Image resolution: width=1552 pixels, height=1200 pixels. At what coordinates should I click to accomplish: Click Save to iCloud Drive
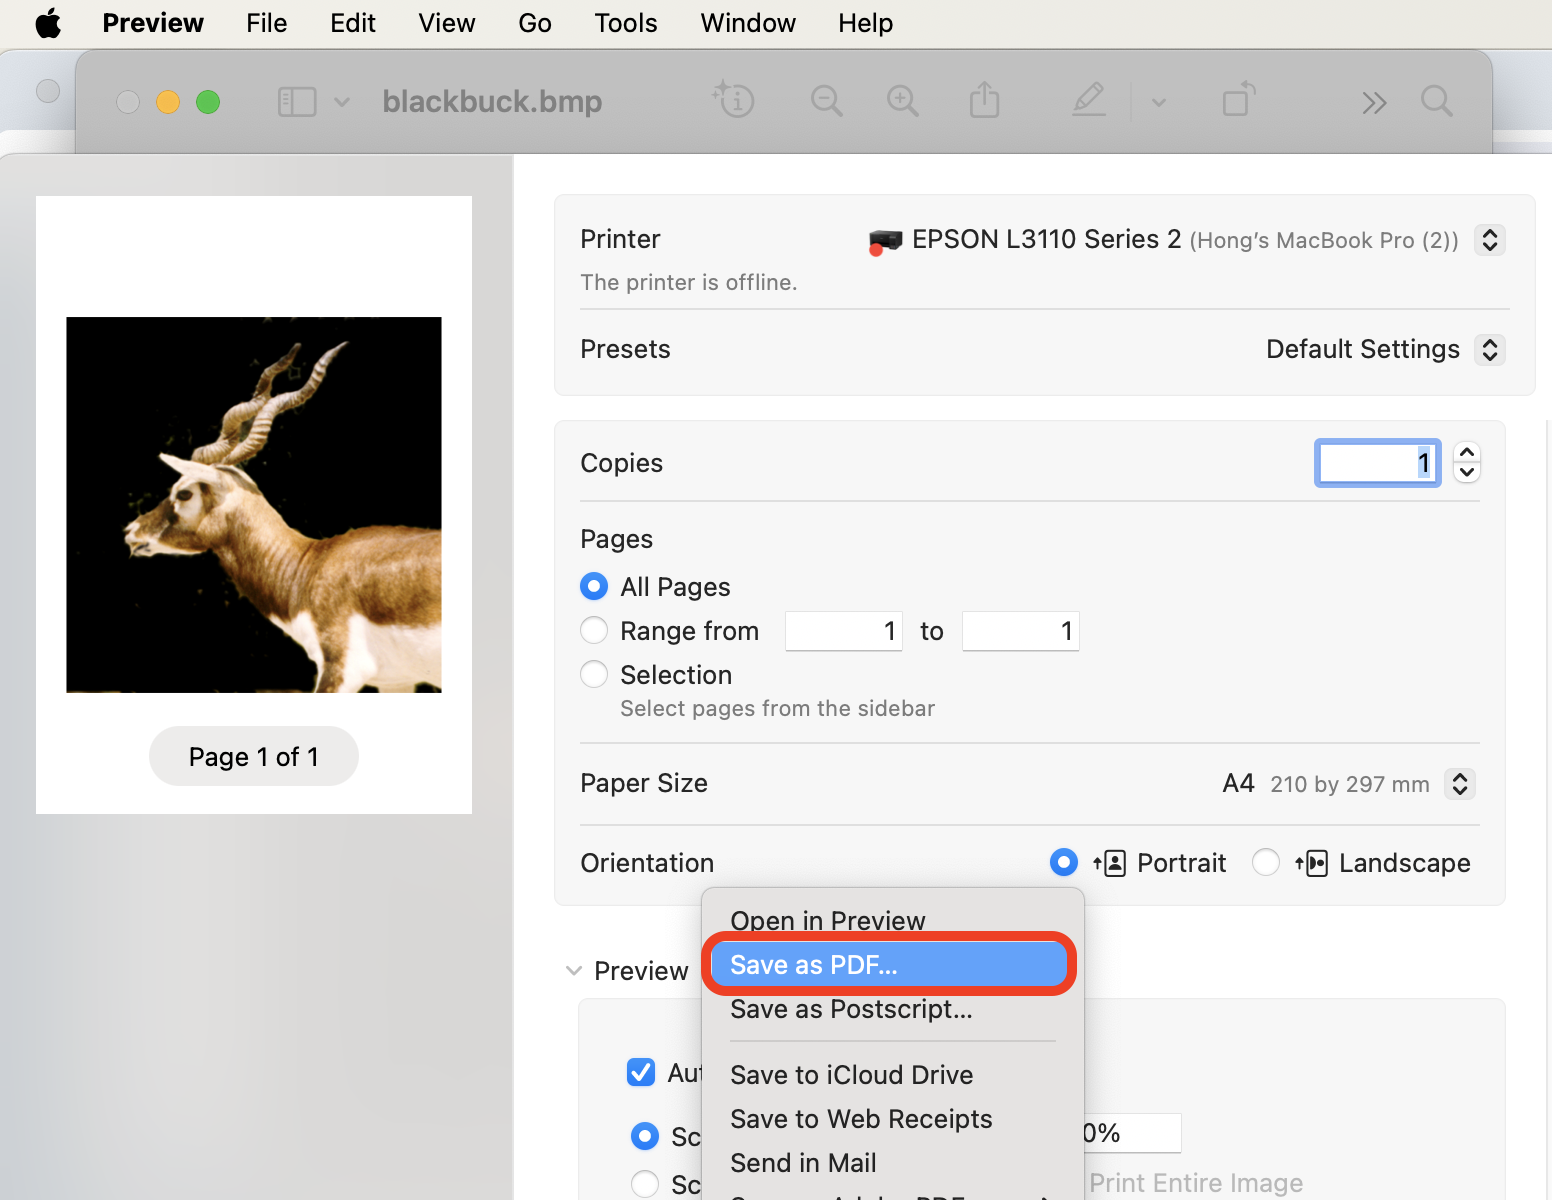(x=851, y=1074)
